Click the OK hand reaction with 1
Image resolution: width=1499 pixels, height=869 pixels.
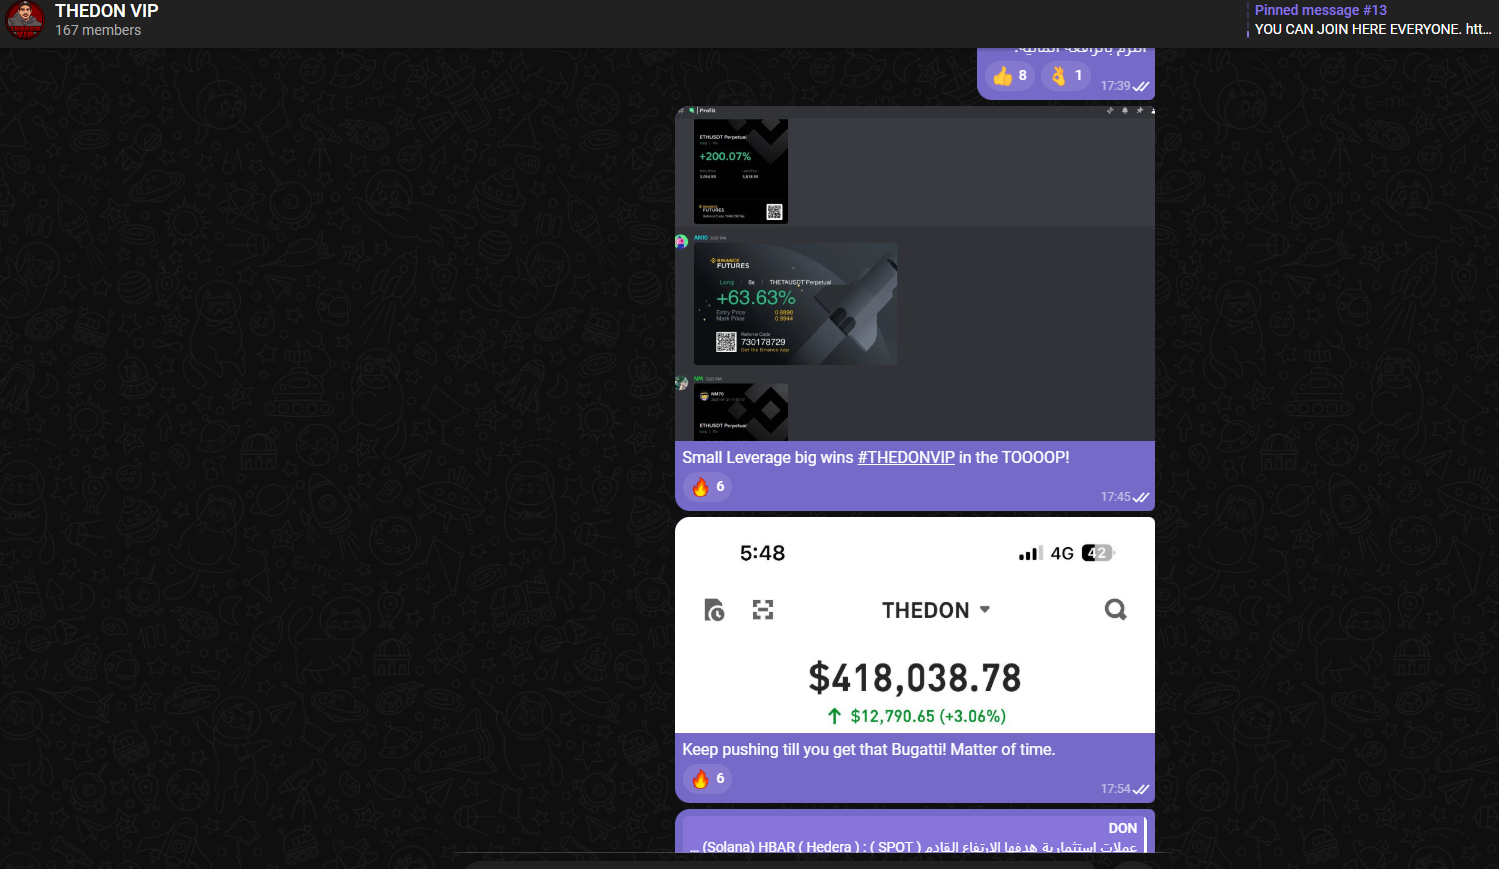1066,76
